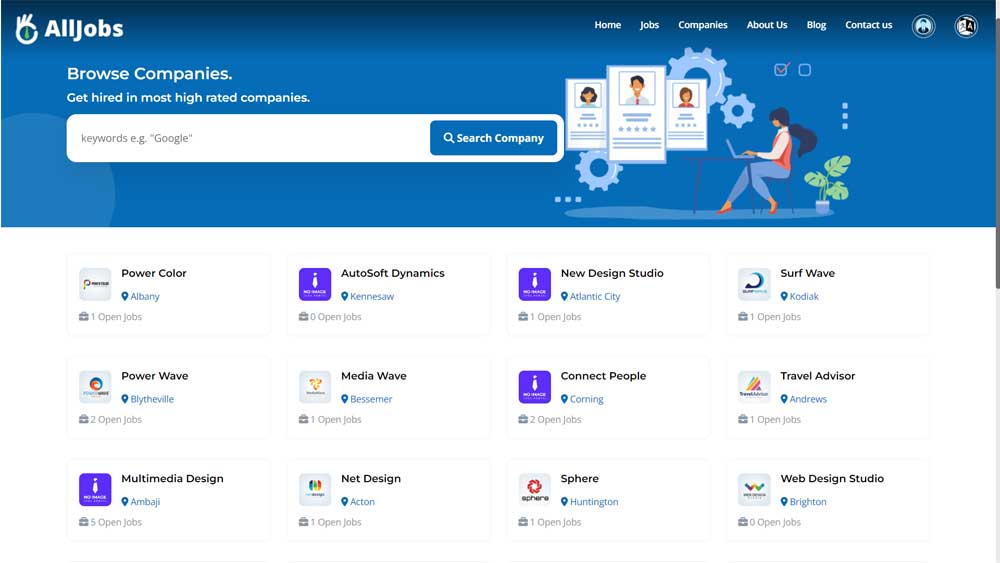Click the Power Wave company logo
Viewport: 1000px width, 563px height.
95,387
